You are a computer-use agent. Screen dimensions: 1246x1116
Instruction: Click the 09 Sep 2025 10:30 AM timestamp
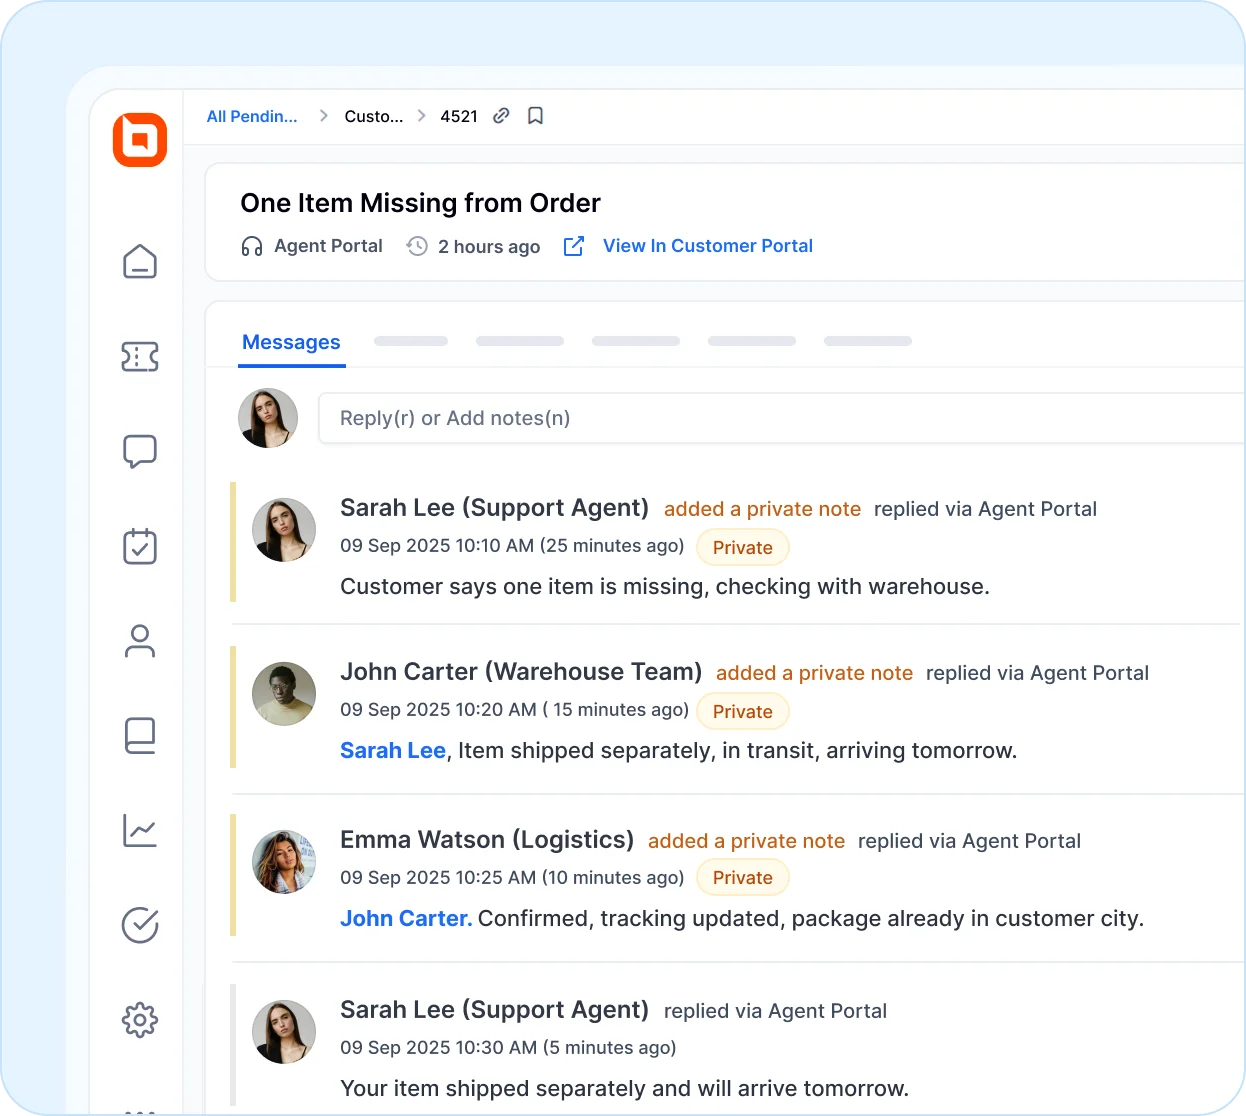508,1048
